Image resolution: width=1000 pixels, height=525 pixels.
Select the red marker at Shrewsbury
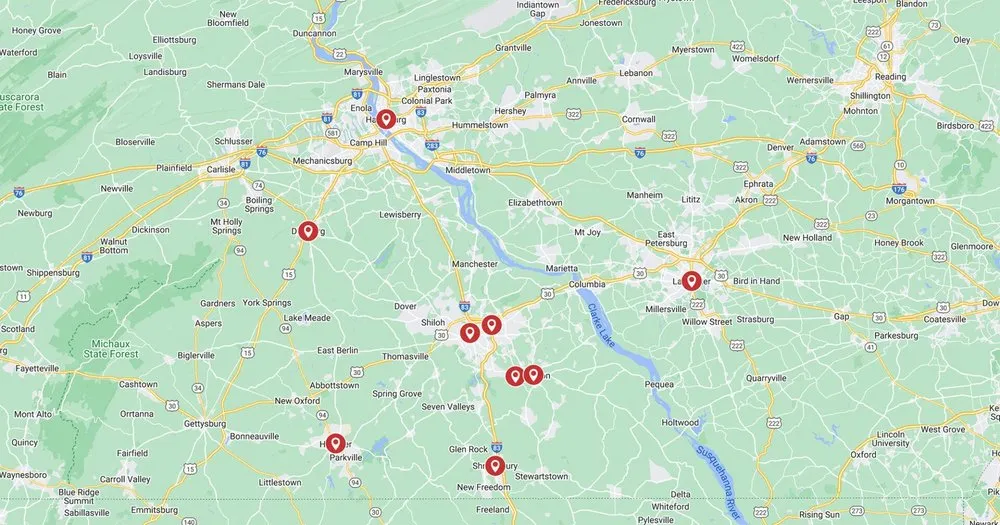495,466
